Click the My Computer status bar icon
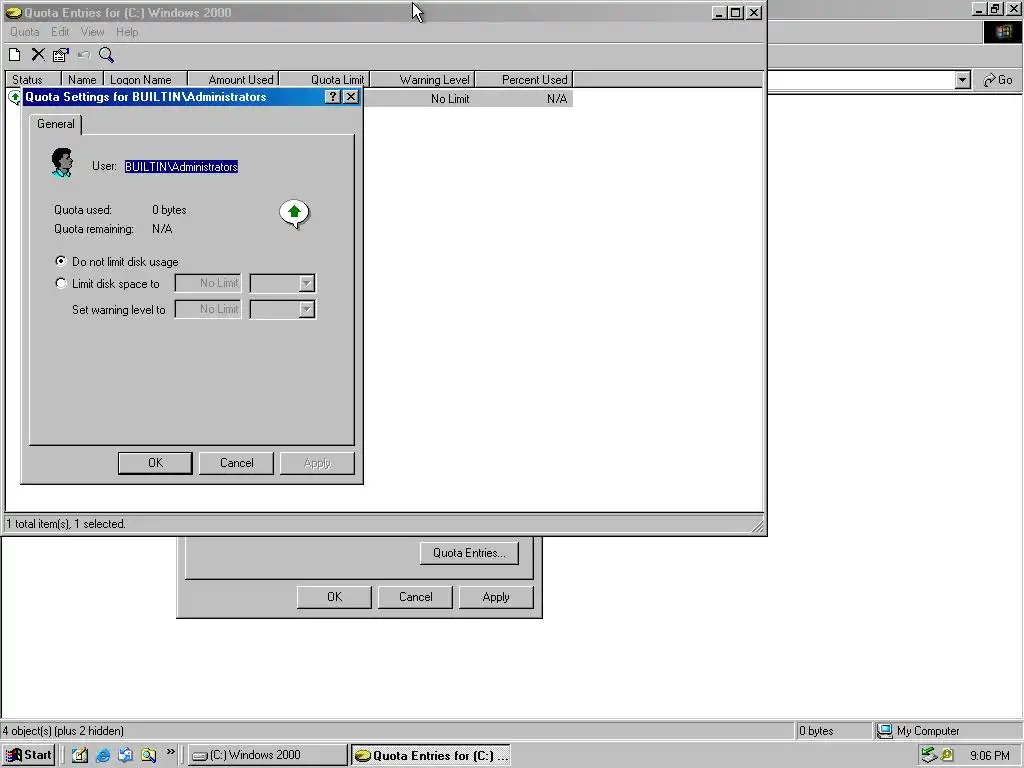Image resolution: width=1024 pixels, height=768 pixels. pos(884,731)
